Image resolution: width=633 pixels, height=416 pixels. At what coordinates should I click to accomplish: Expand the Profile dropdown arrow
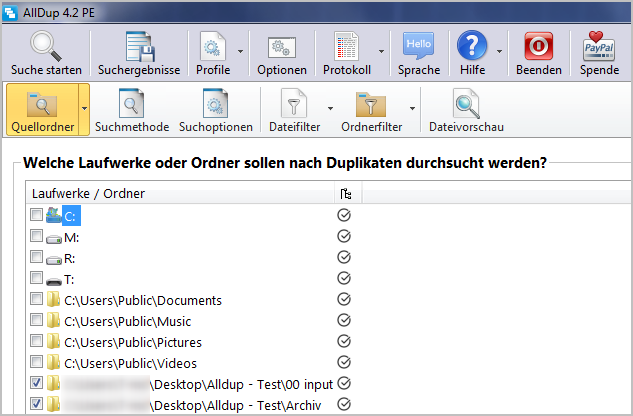coord(241,52)
